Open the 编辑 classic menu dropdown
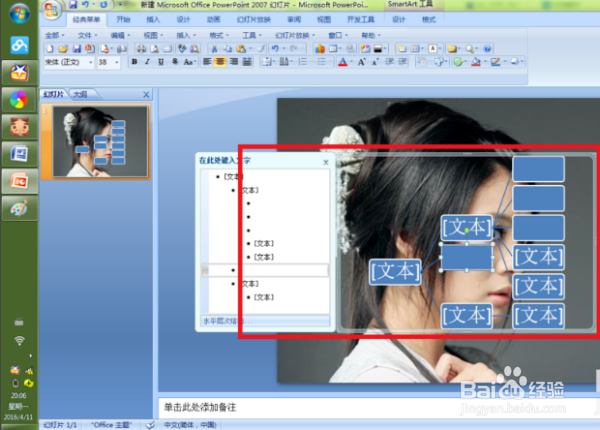 pyautogui.click(x=120, y=35)
